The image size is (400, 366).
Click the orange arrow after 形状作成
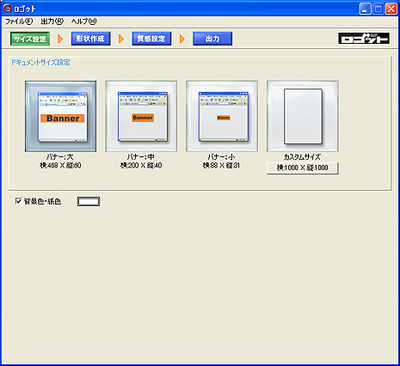click(x=121, y=39)
